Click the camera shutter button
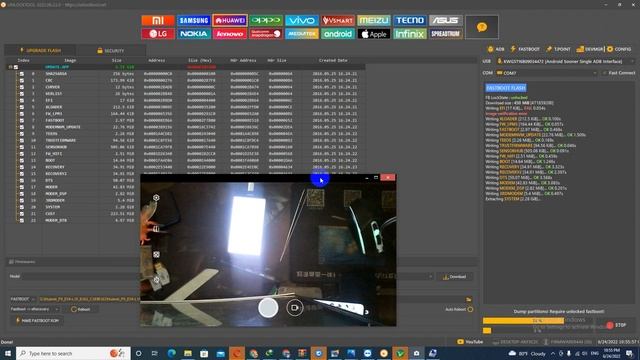This screenshot has height=360, width=640. click(268, 308)
